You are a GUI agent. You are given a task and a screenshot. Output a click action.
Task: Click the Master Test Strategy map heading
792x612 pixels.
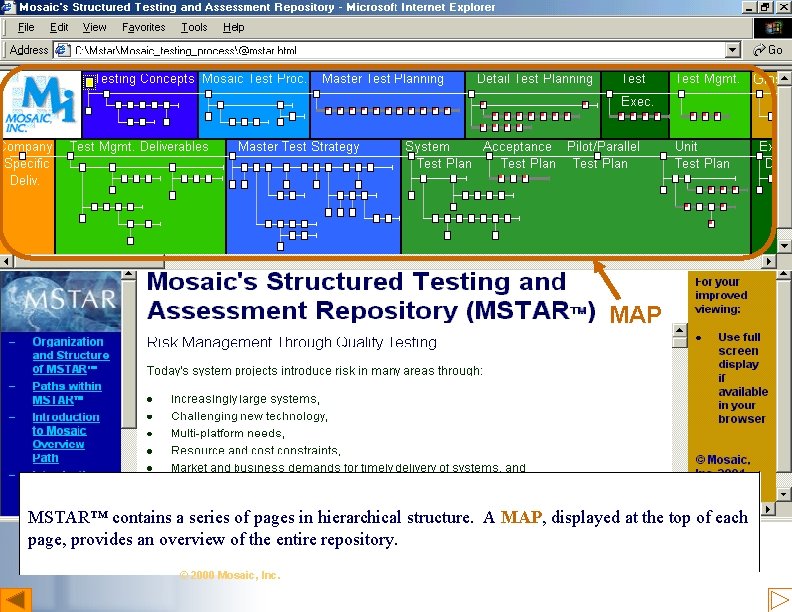pyautogui.click(x=299, y=147)
